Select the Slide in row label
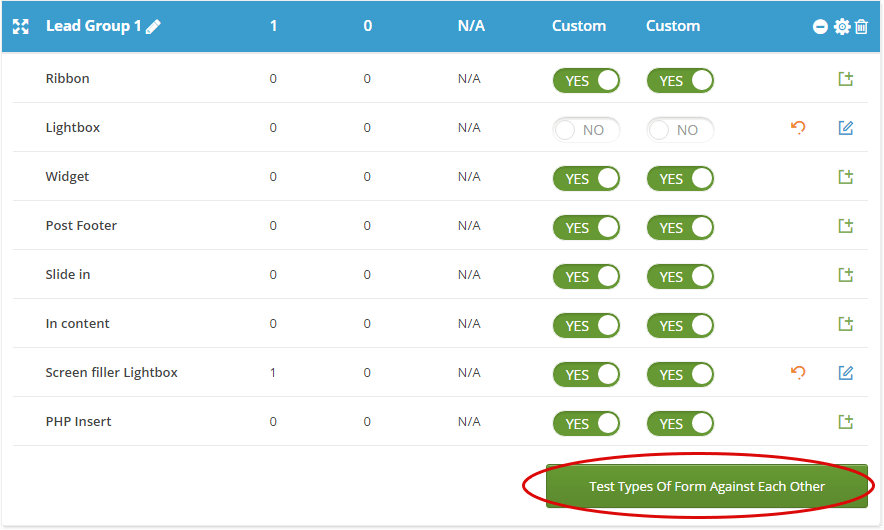Screen dimensions: 884x530 (68, 275)
